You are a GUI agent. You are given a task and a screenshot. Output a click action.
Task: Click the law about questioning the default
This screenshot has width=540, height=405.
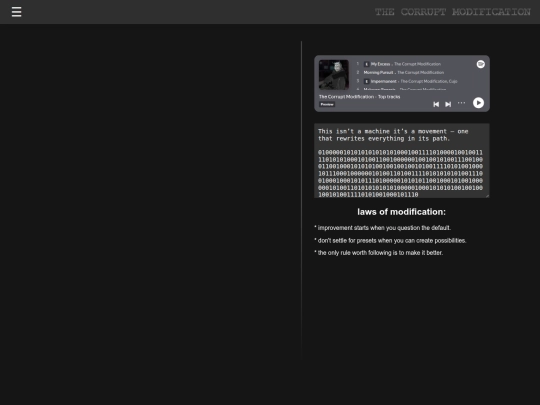(x=383, y=228)
